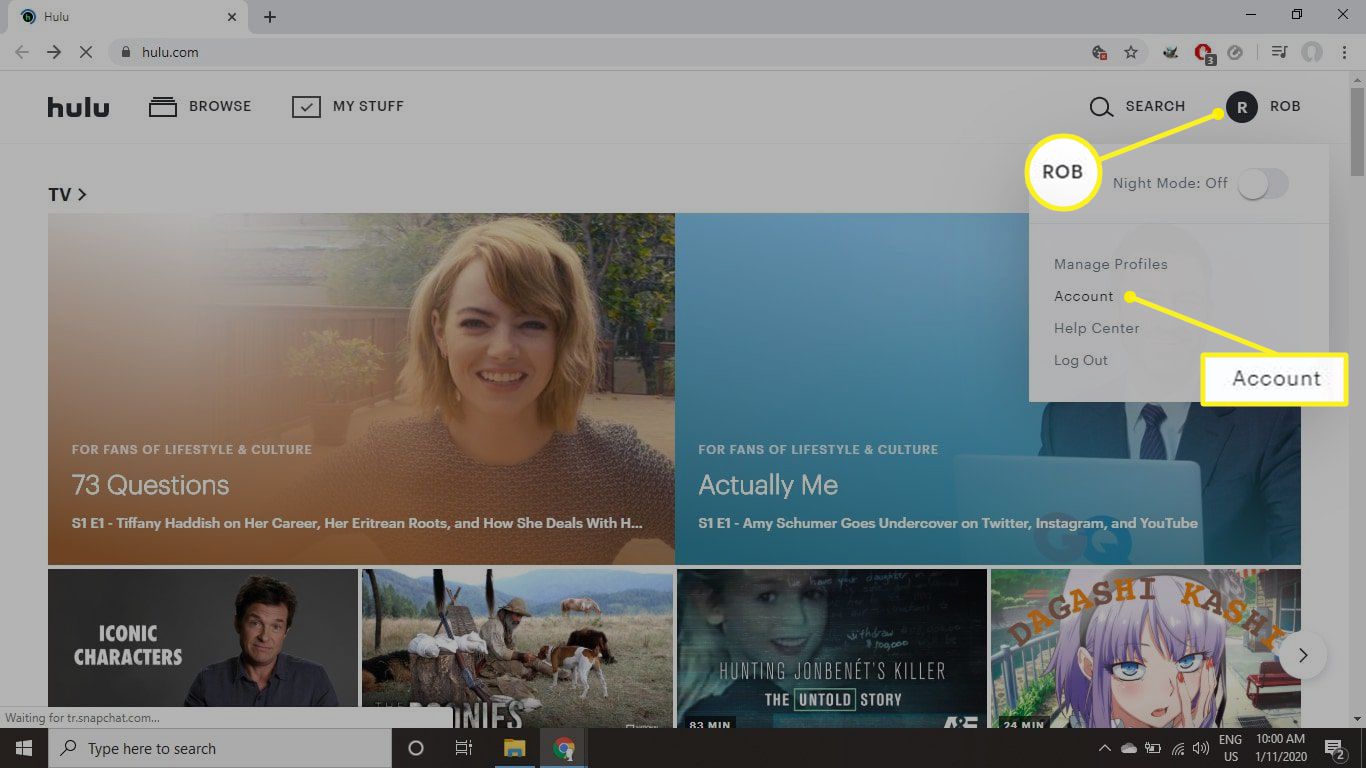The width and height of the screenshot is (1366, 768).
Task: Click the battery tray icon
Action: click(1153, 748)
